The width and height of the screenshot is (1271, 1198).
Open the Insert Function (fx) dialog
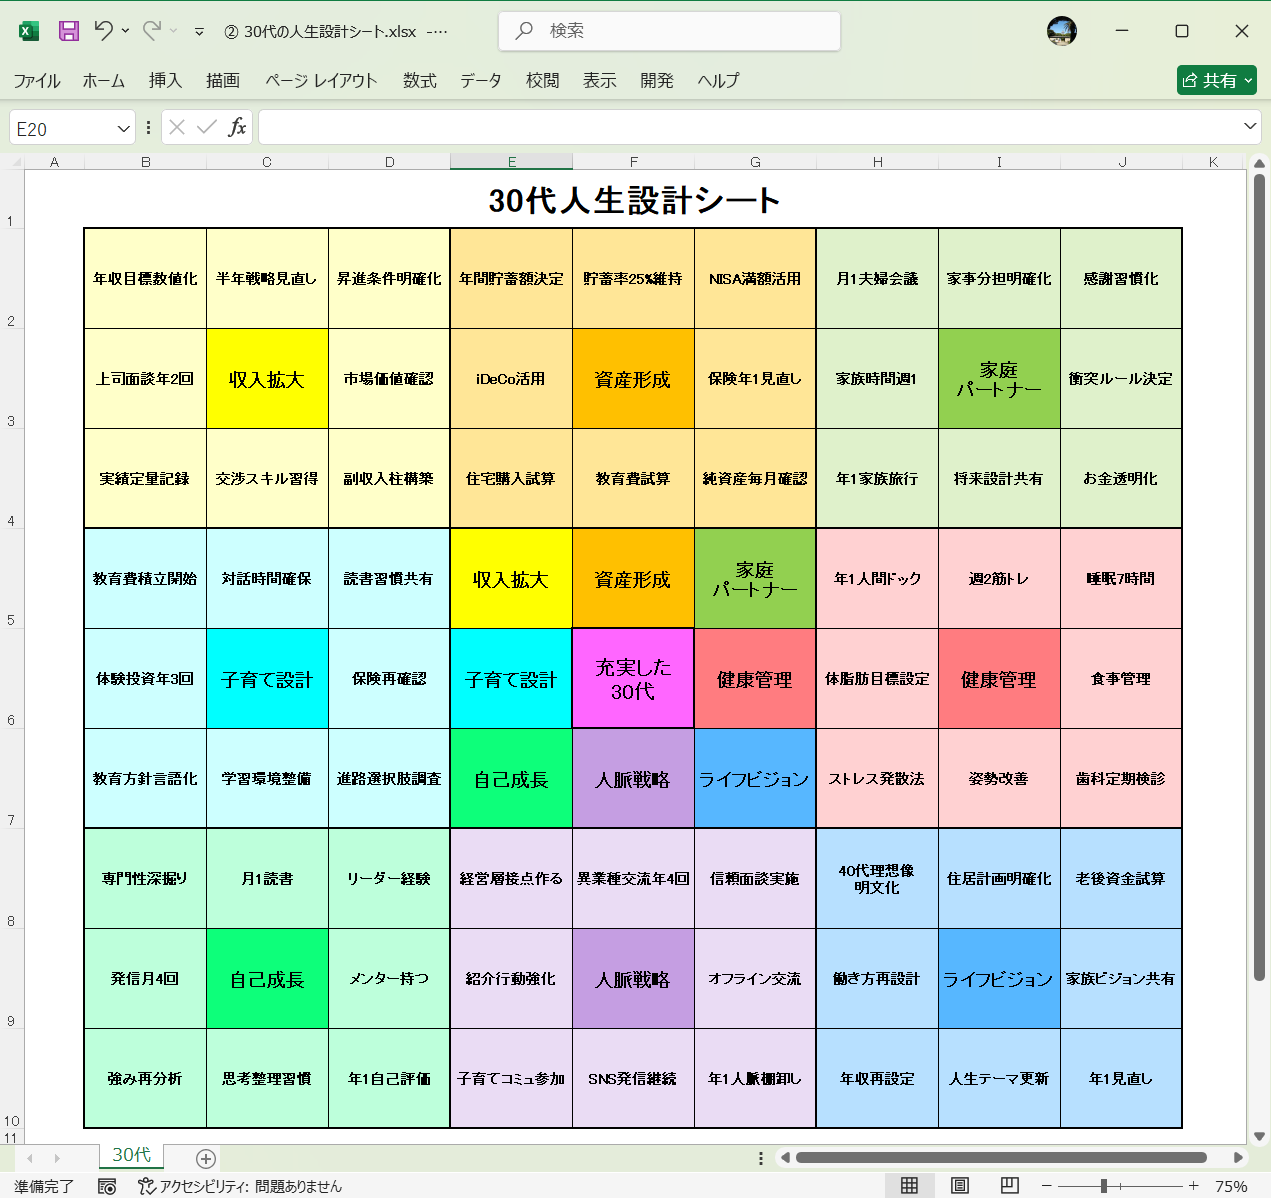coord(239,127)
